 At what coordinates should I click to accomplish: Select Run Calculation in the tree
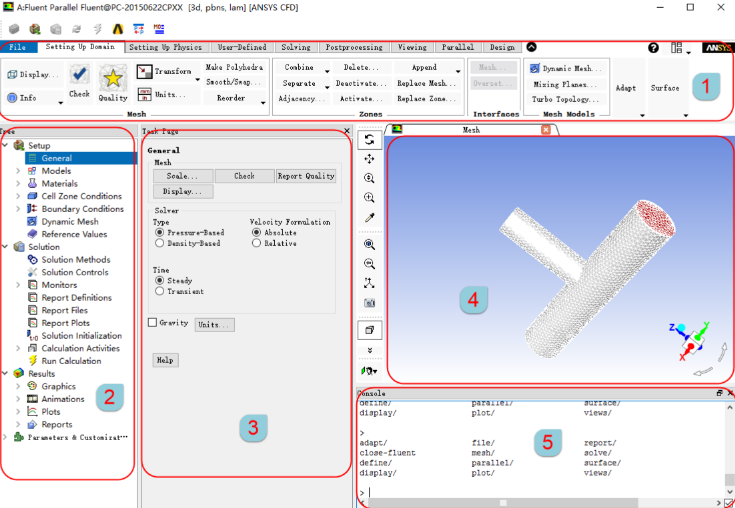pos(71,361)
